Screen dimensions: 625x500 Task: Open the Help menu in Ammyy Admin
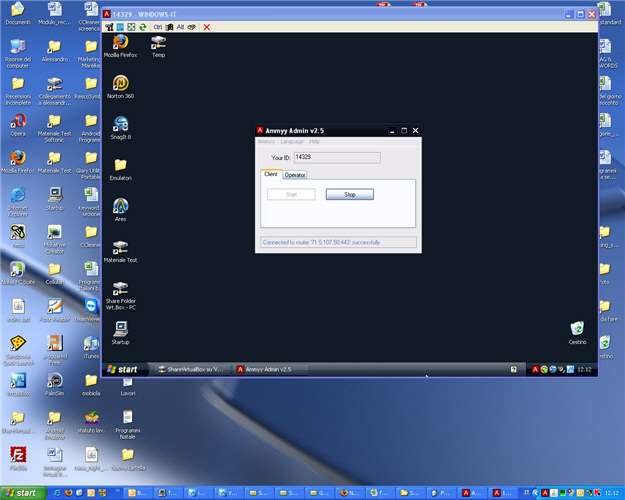pyautogui.click(x=314, y=142)
